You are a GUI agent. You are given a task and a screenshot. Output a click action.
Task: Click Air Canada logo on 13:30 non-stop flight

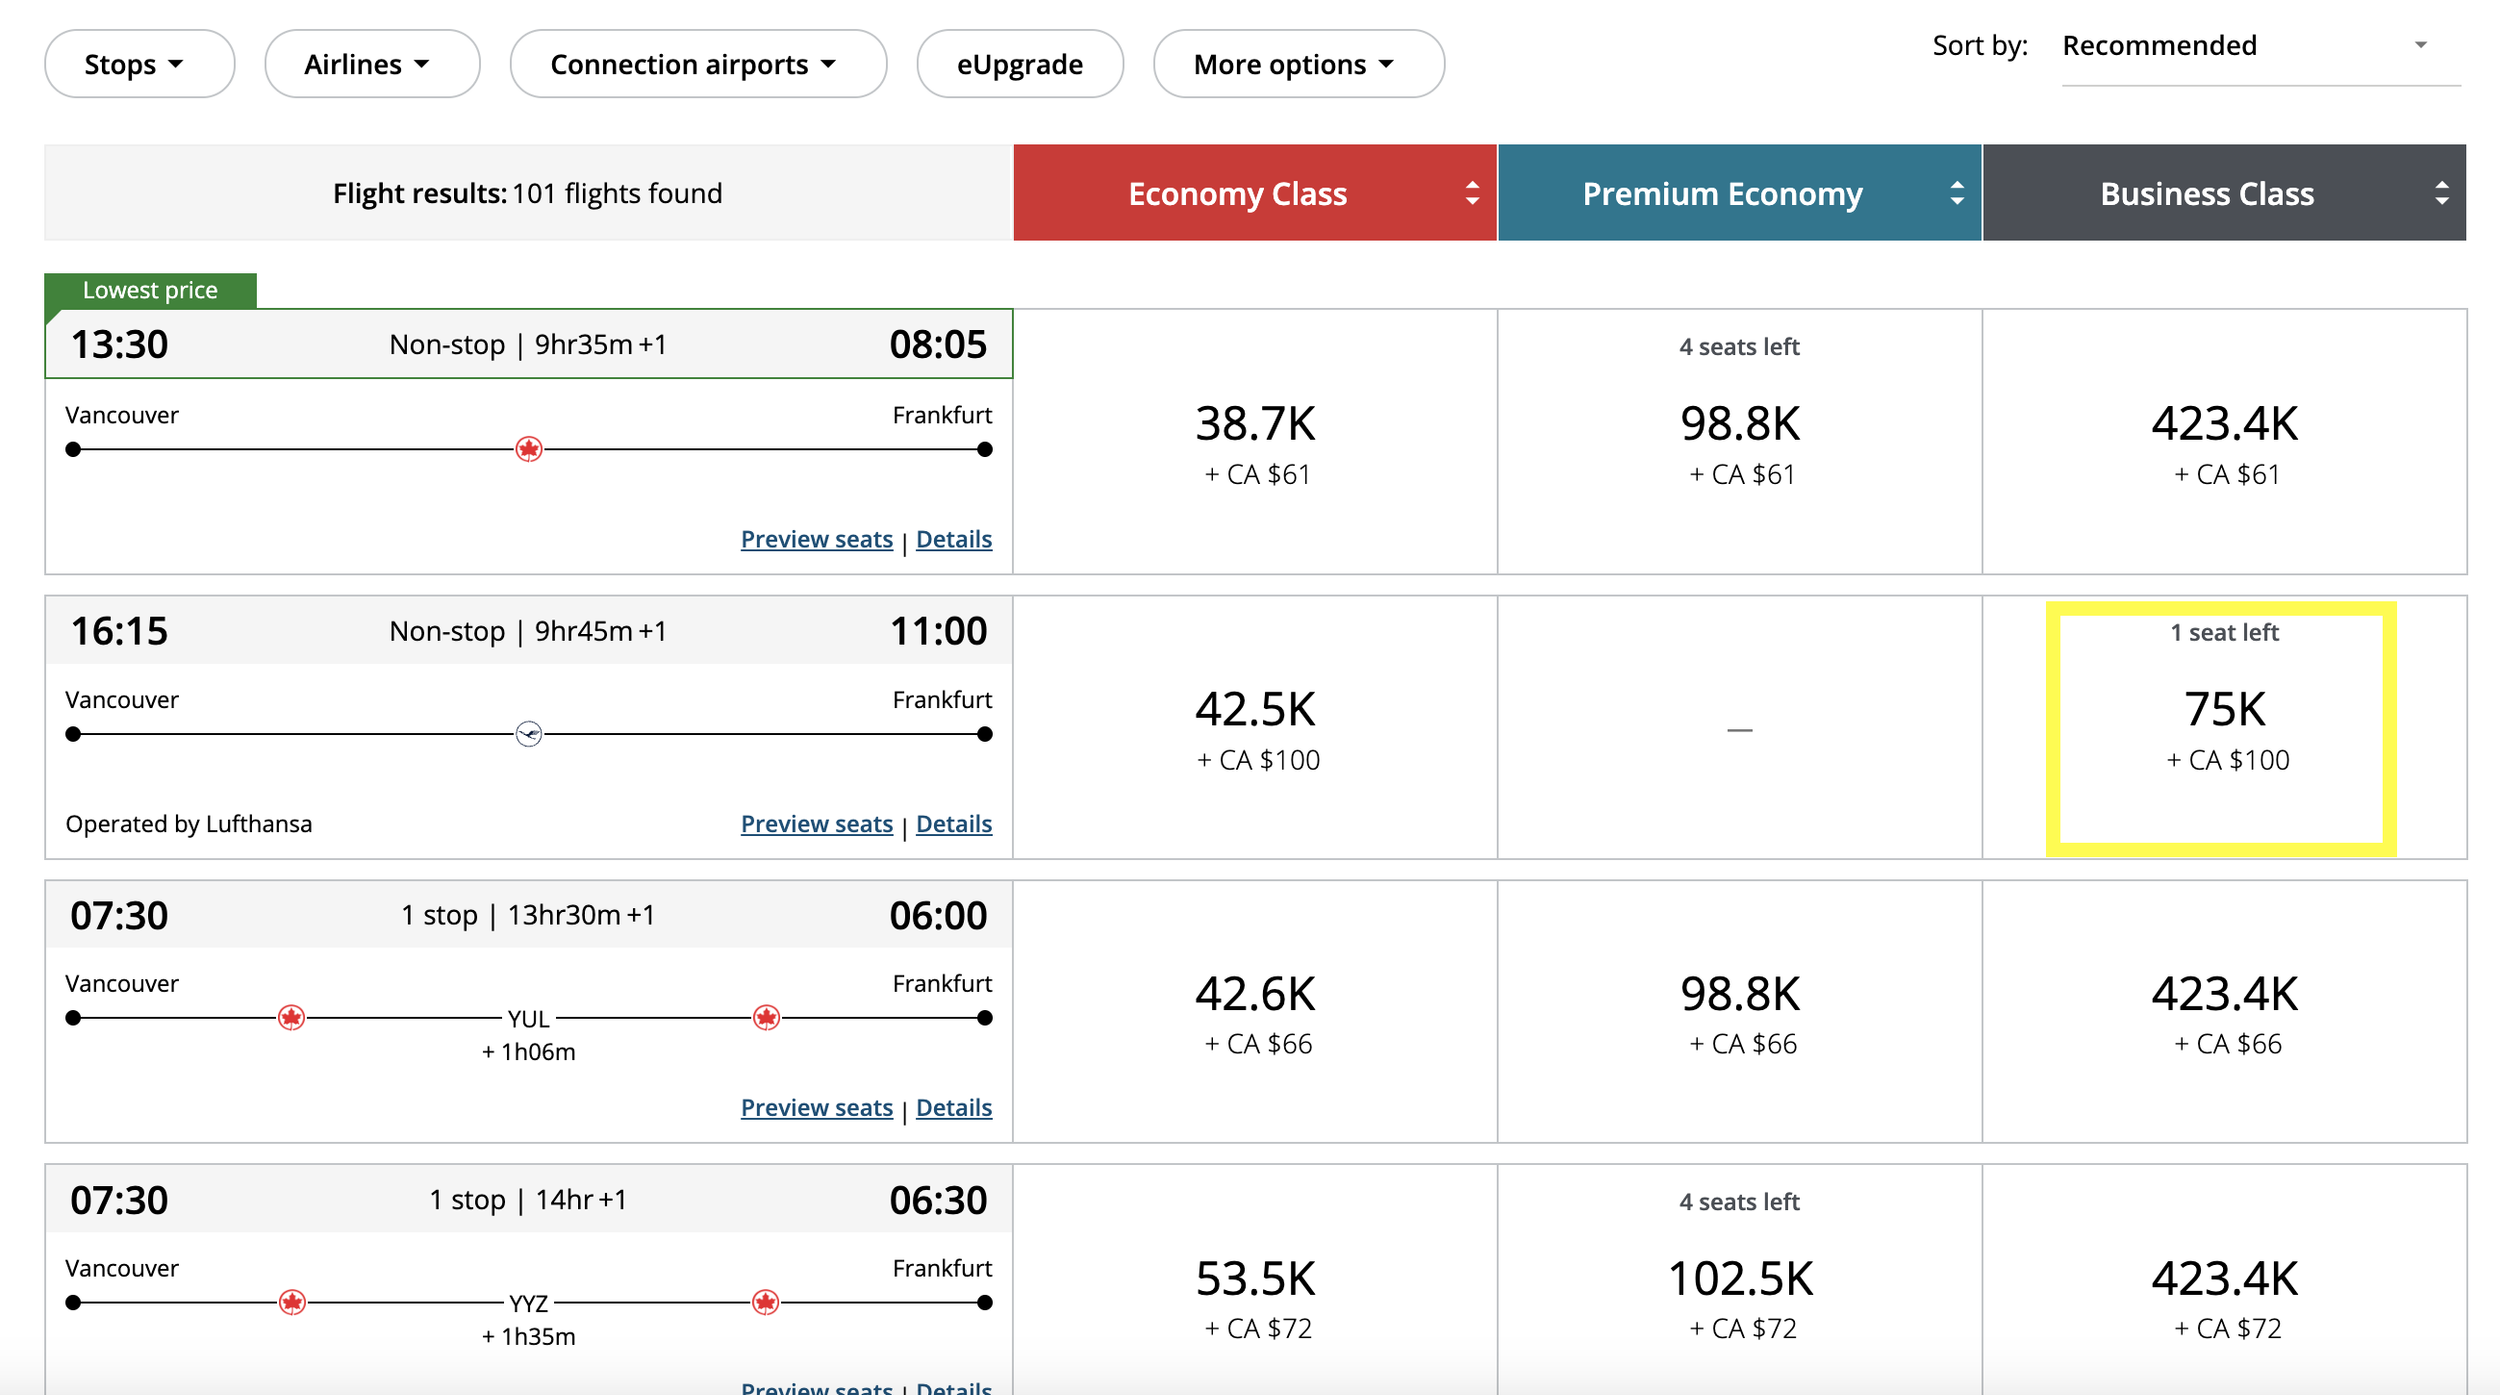pyautogui.click(x=529, y=449)
